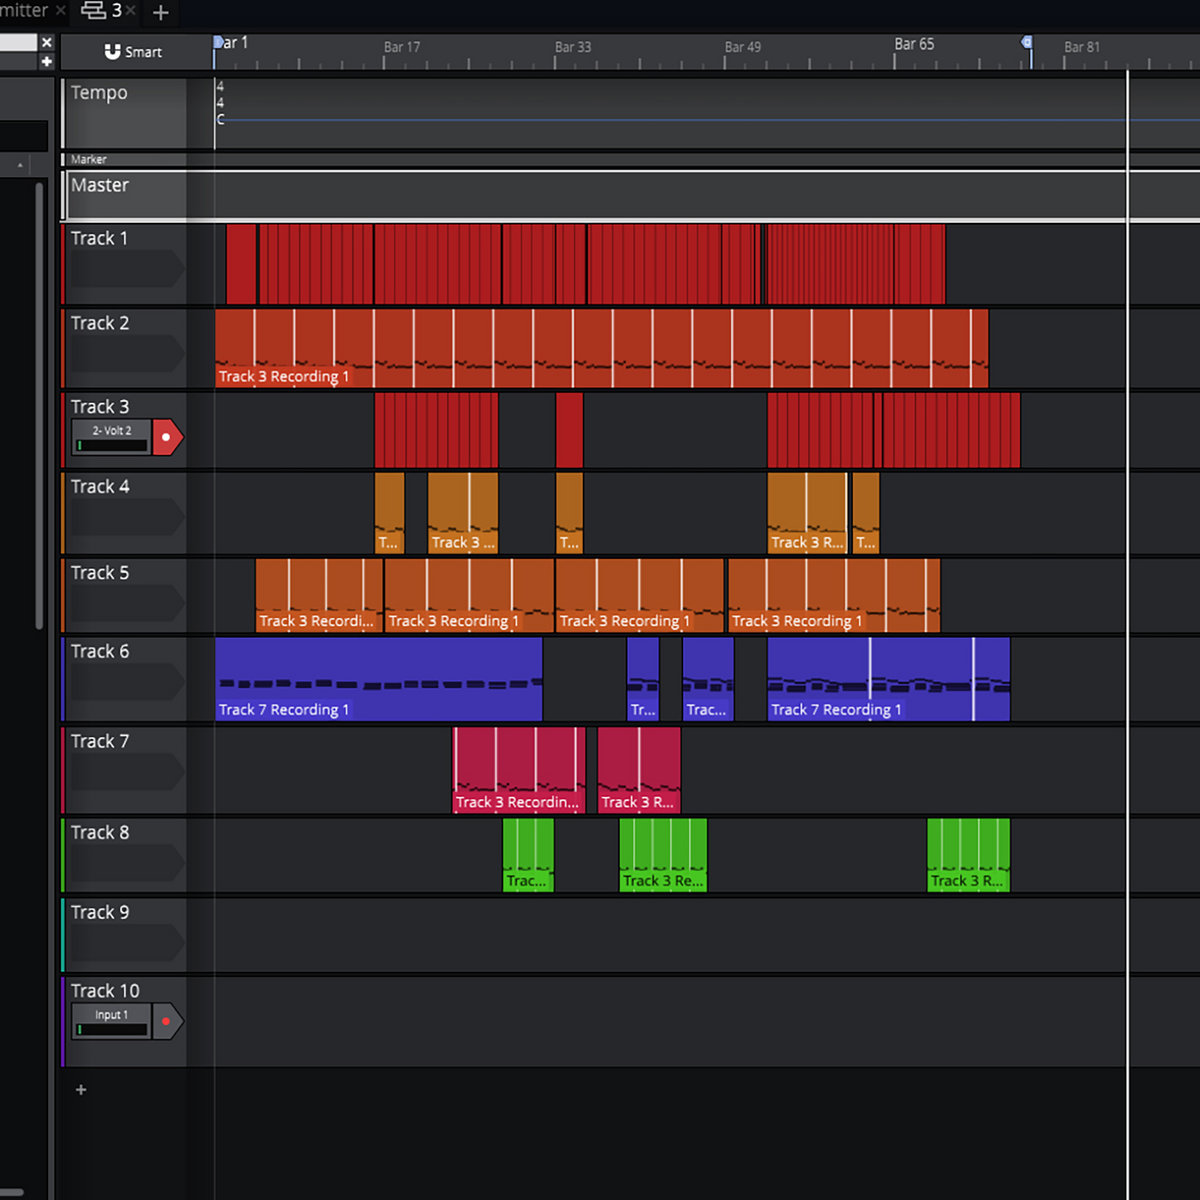
Task: Click the white X beside the search field
Action: coord(46,42)
